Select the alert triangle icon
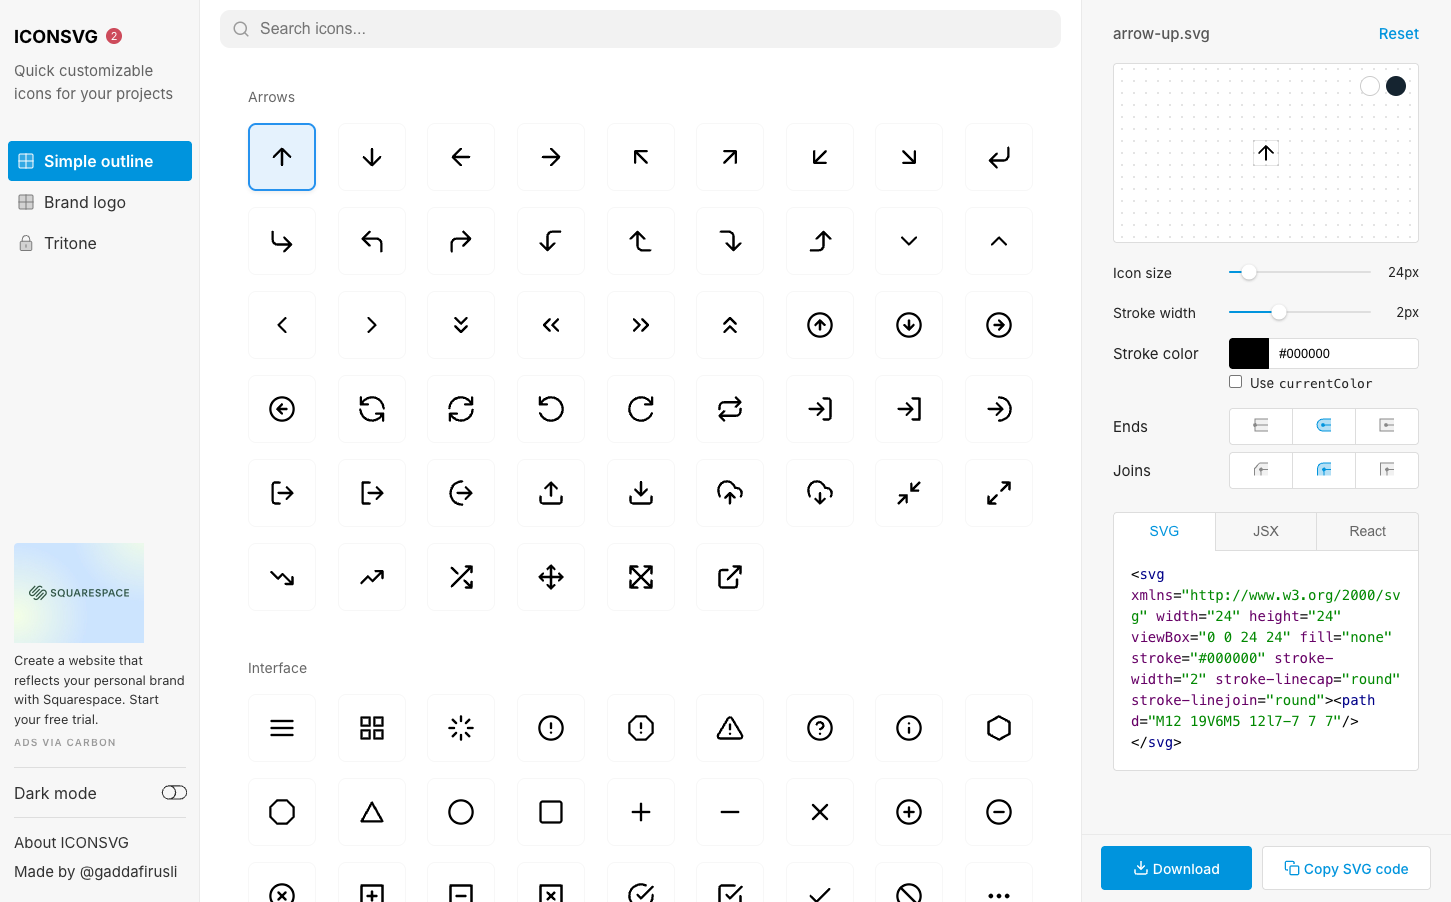The height and width of the screenshot is (902, 1451). (730, 727)
